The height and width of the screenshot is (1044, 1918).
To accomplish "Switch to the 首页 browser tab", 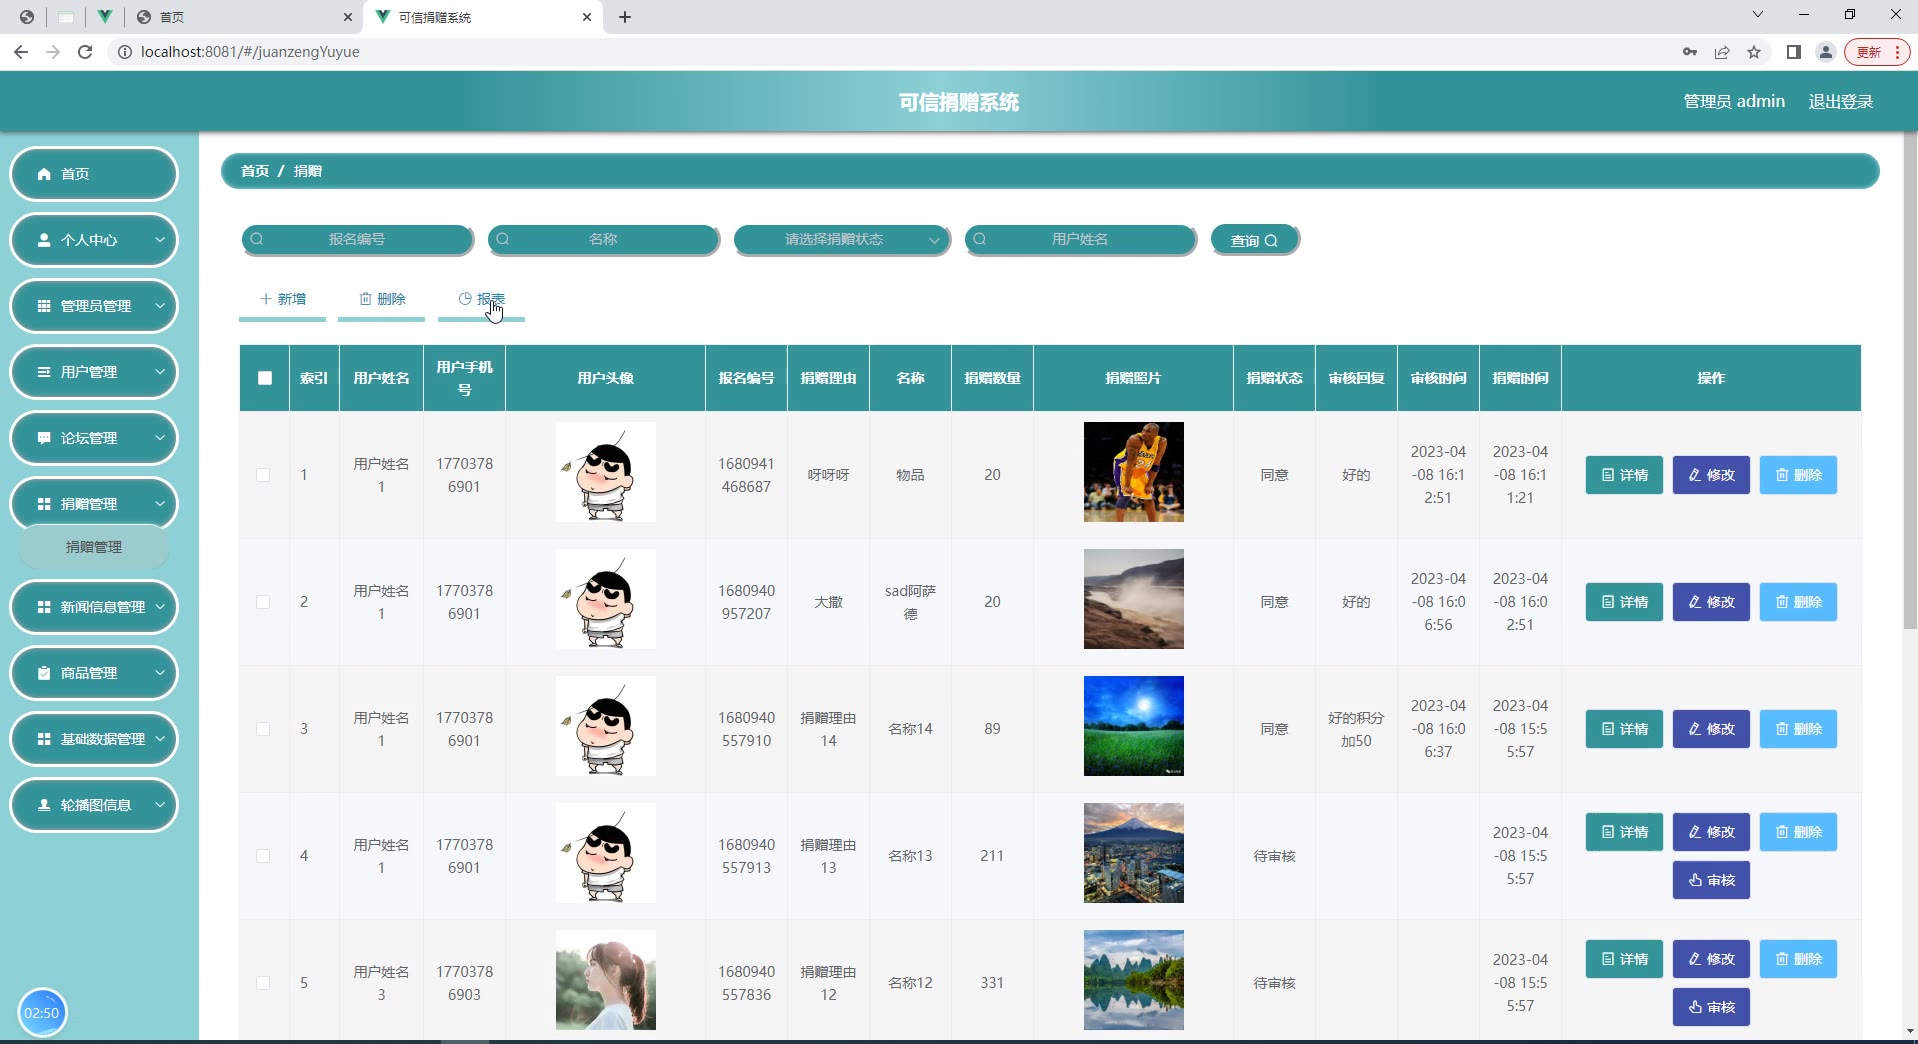I will (x=240, y=17).
